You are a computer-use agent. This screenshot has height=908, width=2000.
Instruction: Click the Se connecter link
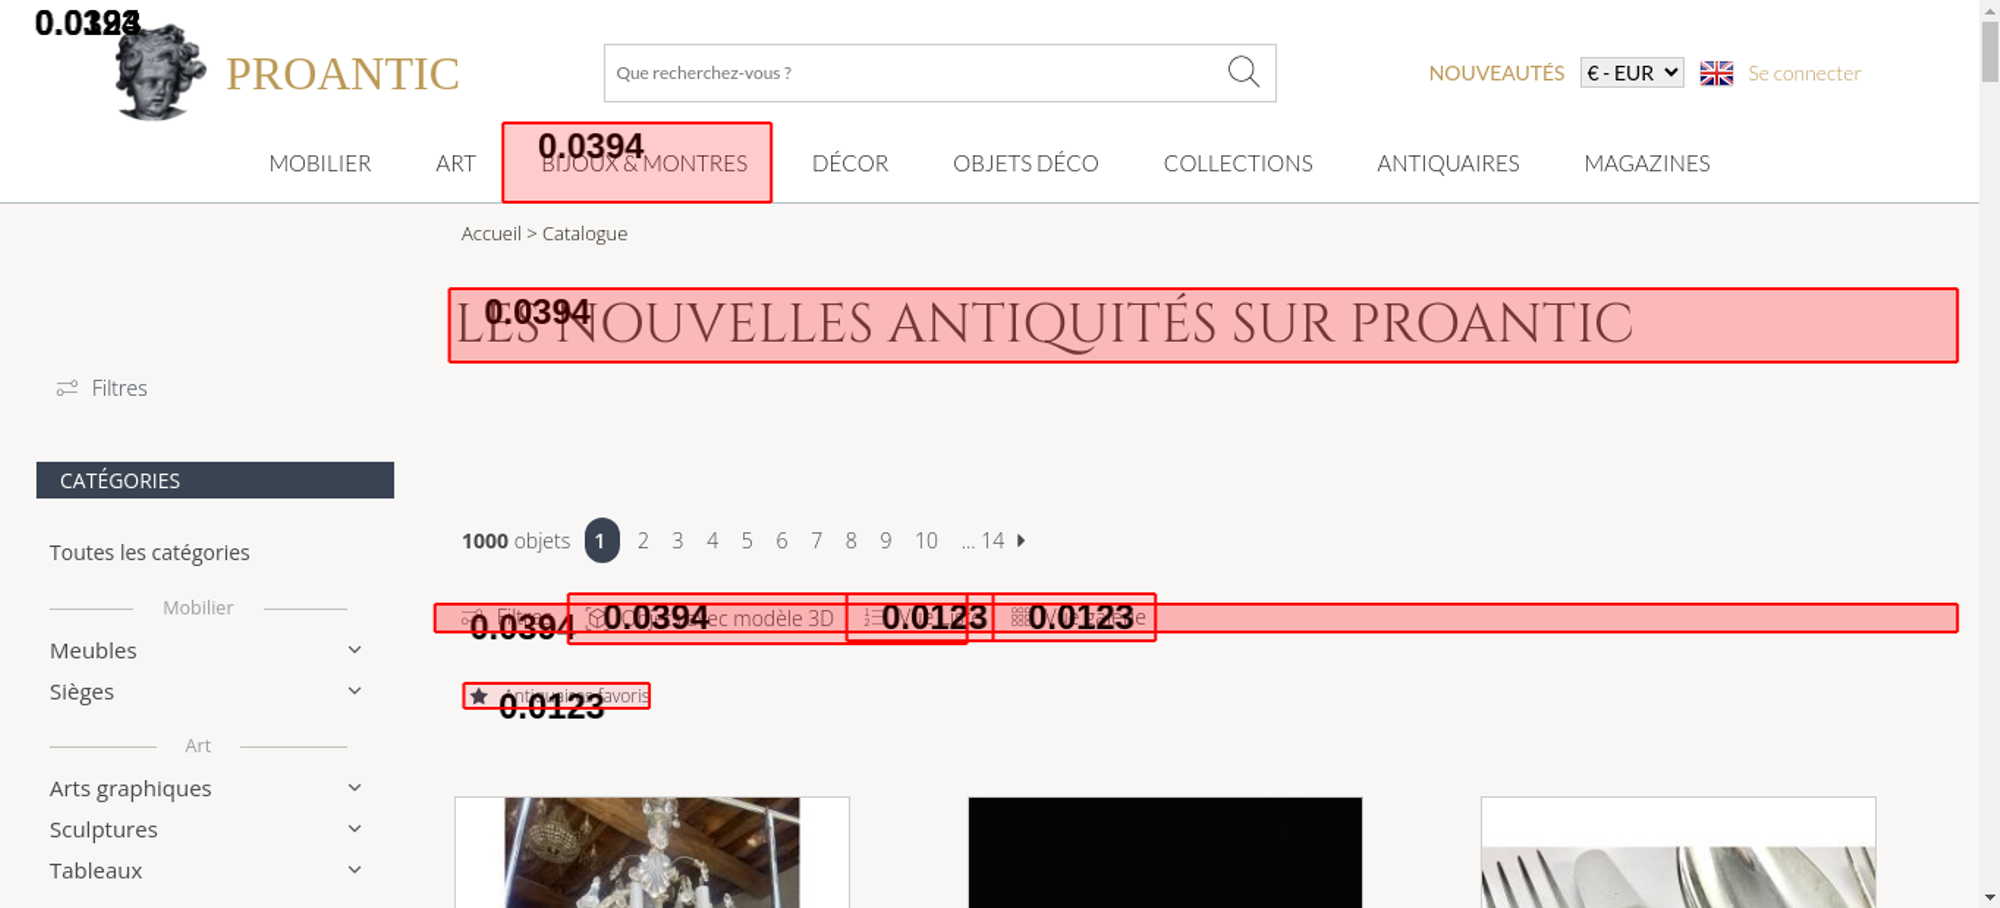[1804, 73]
